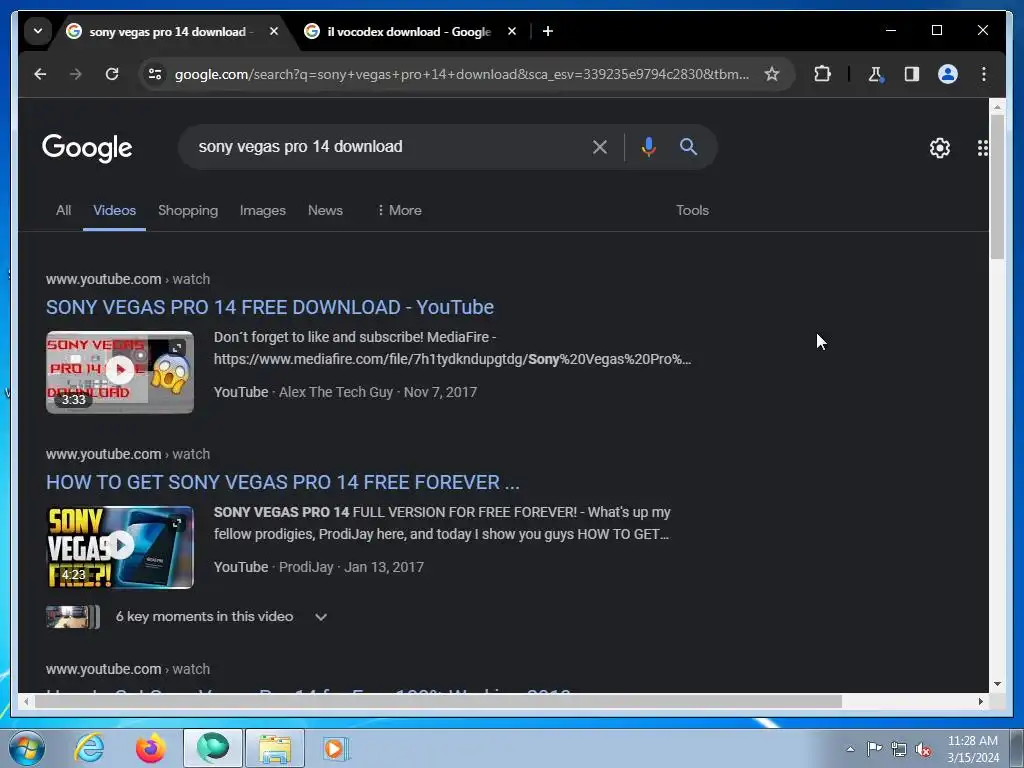
Task: Click first result's www.youtube.com breadcrumb
Action: pos(103,279)
